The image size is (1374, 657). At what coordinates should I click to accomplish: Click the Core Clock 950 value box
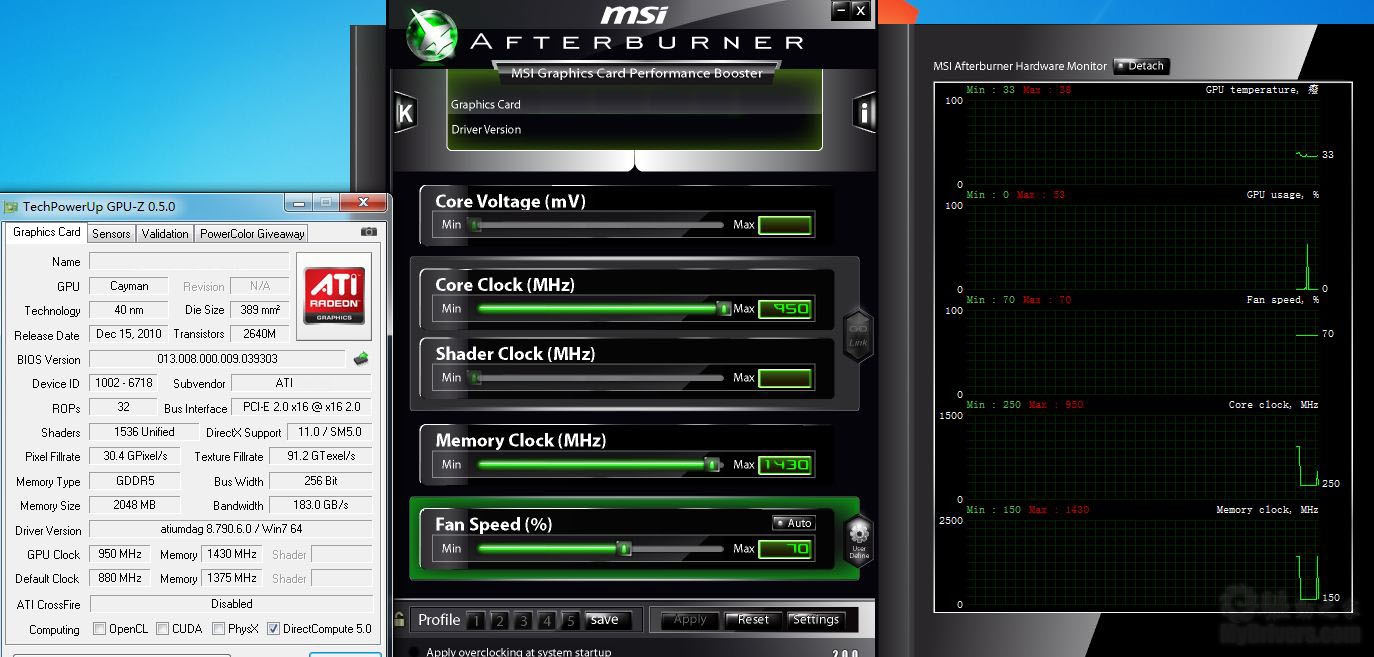click(x=785, y=309)
